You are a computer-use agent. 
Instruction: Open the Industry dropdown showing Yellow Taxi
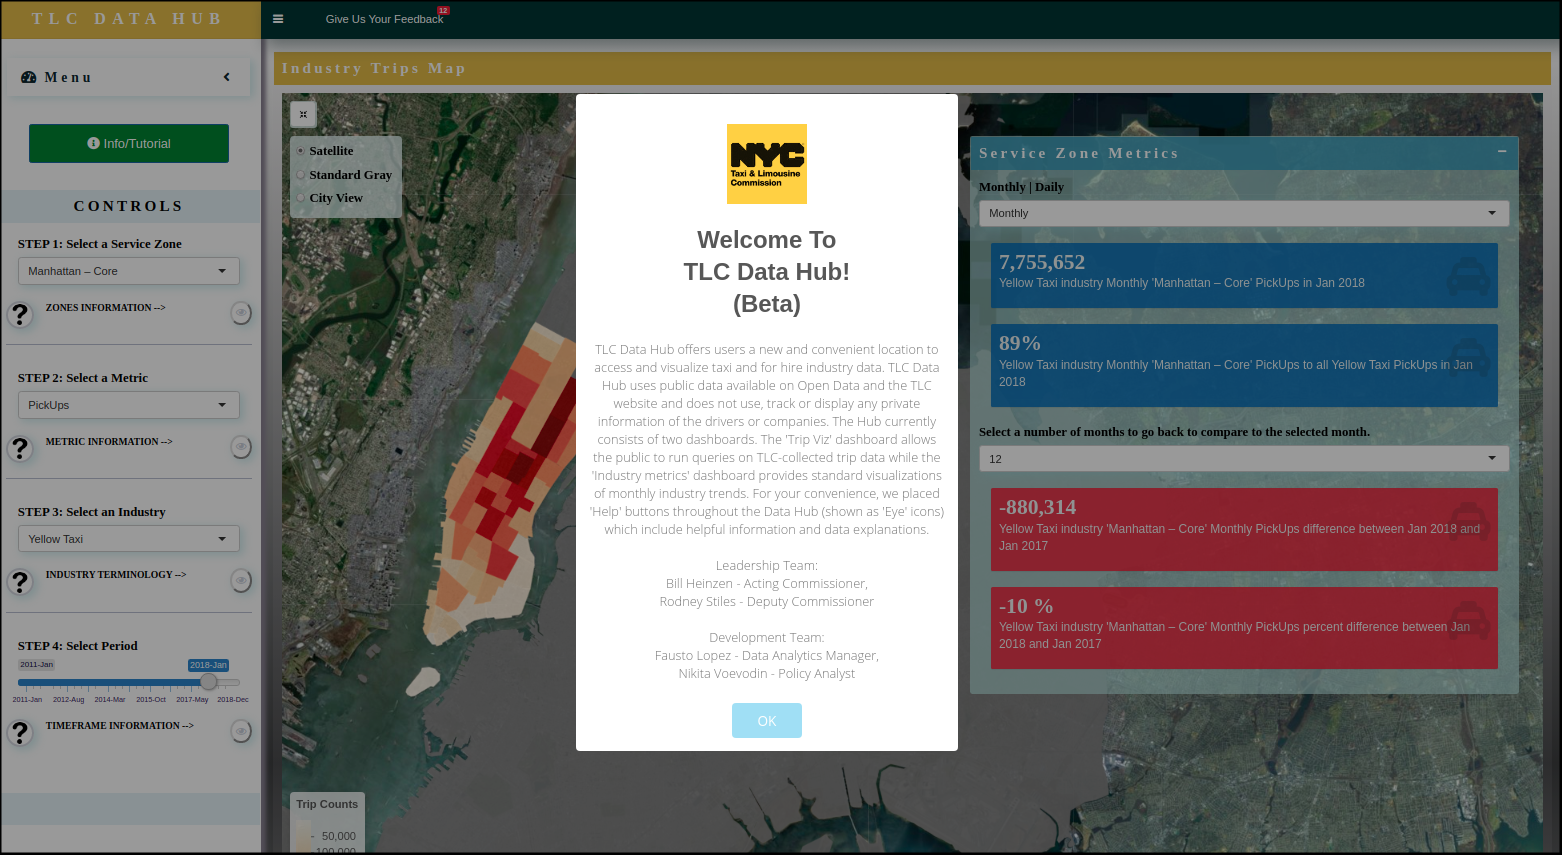129,539
